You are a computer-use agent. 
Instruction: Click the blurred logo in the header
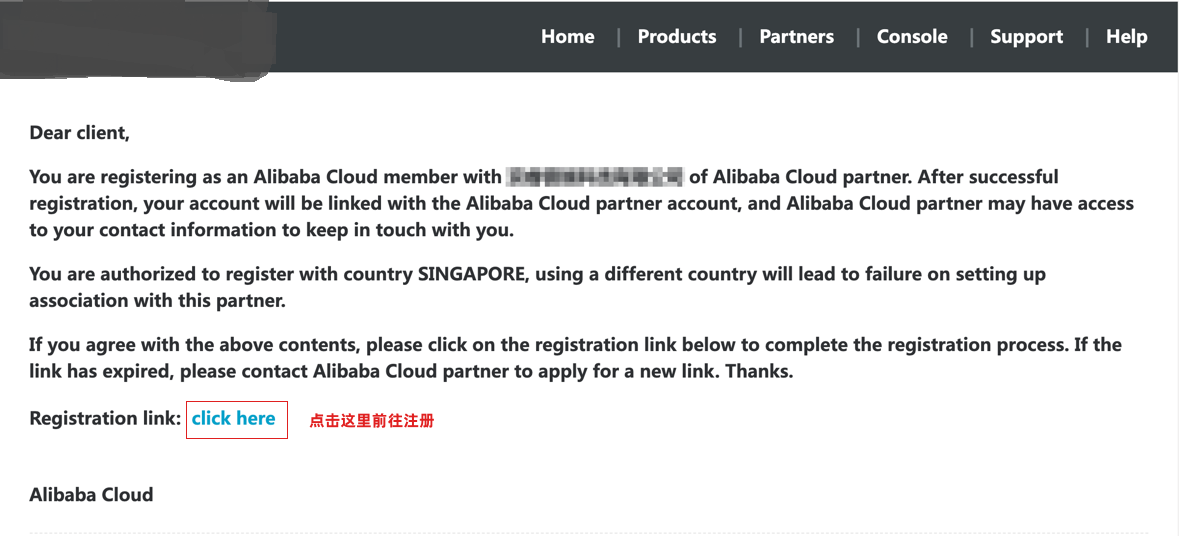tap(138, 38)
